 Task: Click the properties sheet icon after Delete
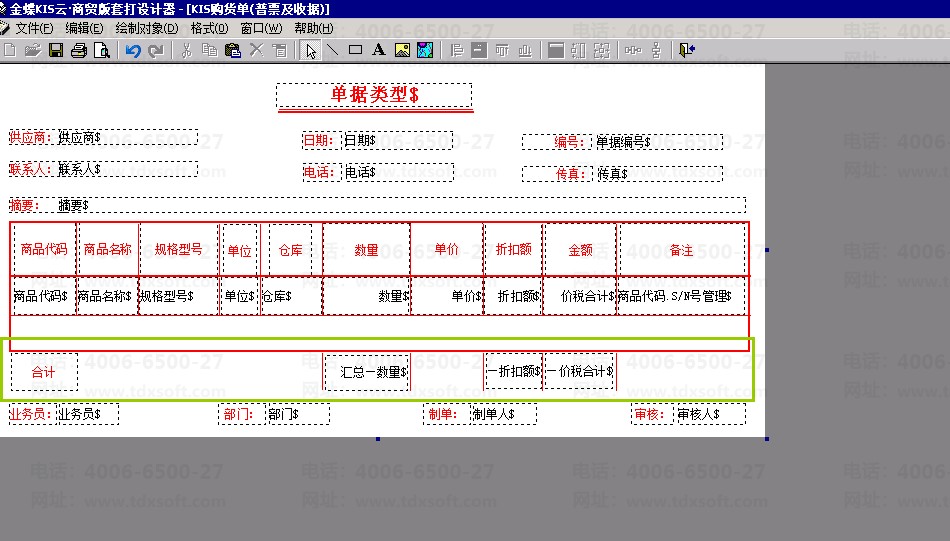279,50
